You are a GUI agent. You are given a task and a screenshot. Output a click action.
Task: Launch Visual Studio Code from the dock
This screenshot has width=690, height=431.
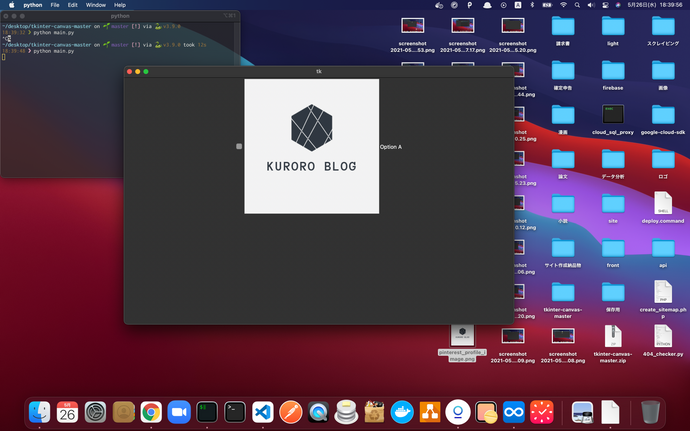263,413
